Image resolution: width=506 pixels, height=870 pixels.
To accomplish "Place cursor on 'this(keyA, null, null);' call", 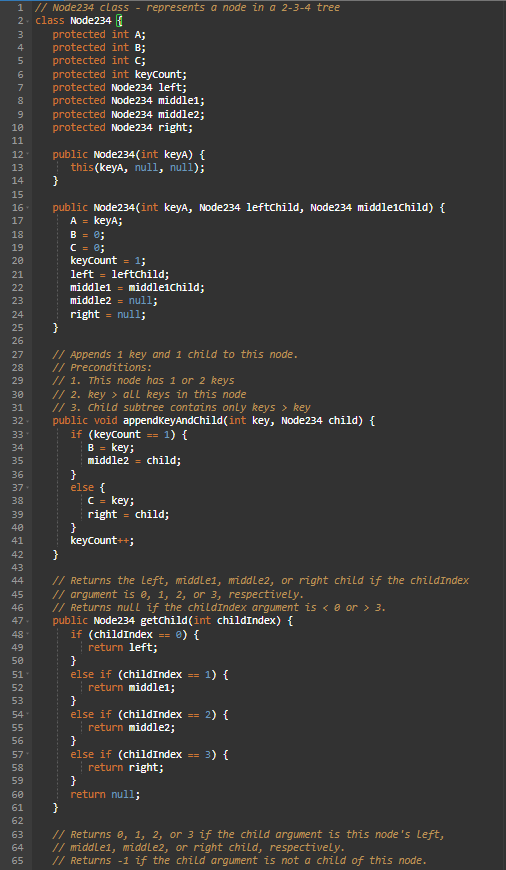I will pos(137,168).
